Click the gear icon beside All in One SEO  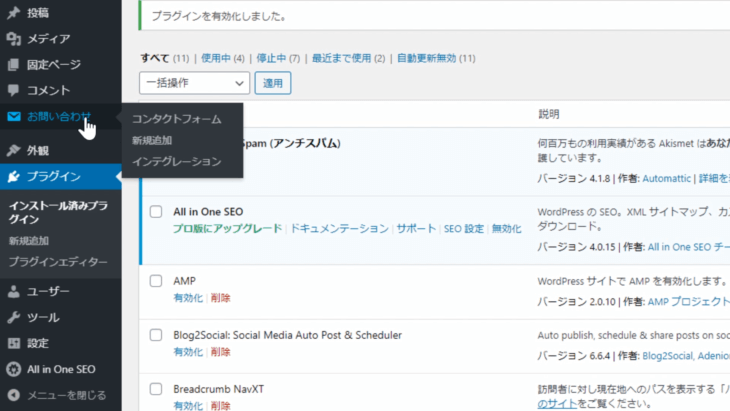(x=14, y=369)
